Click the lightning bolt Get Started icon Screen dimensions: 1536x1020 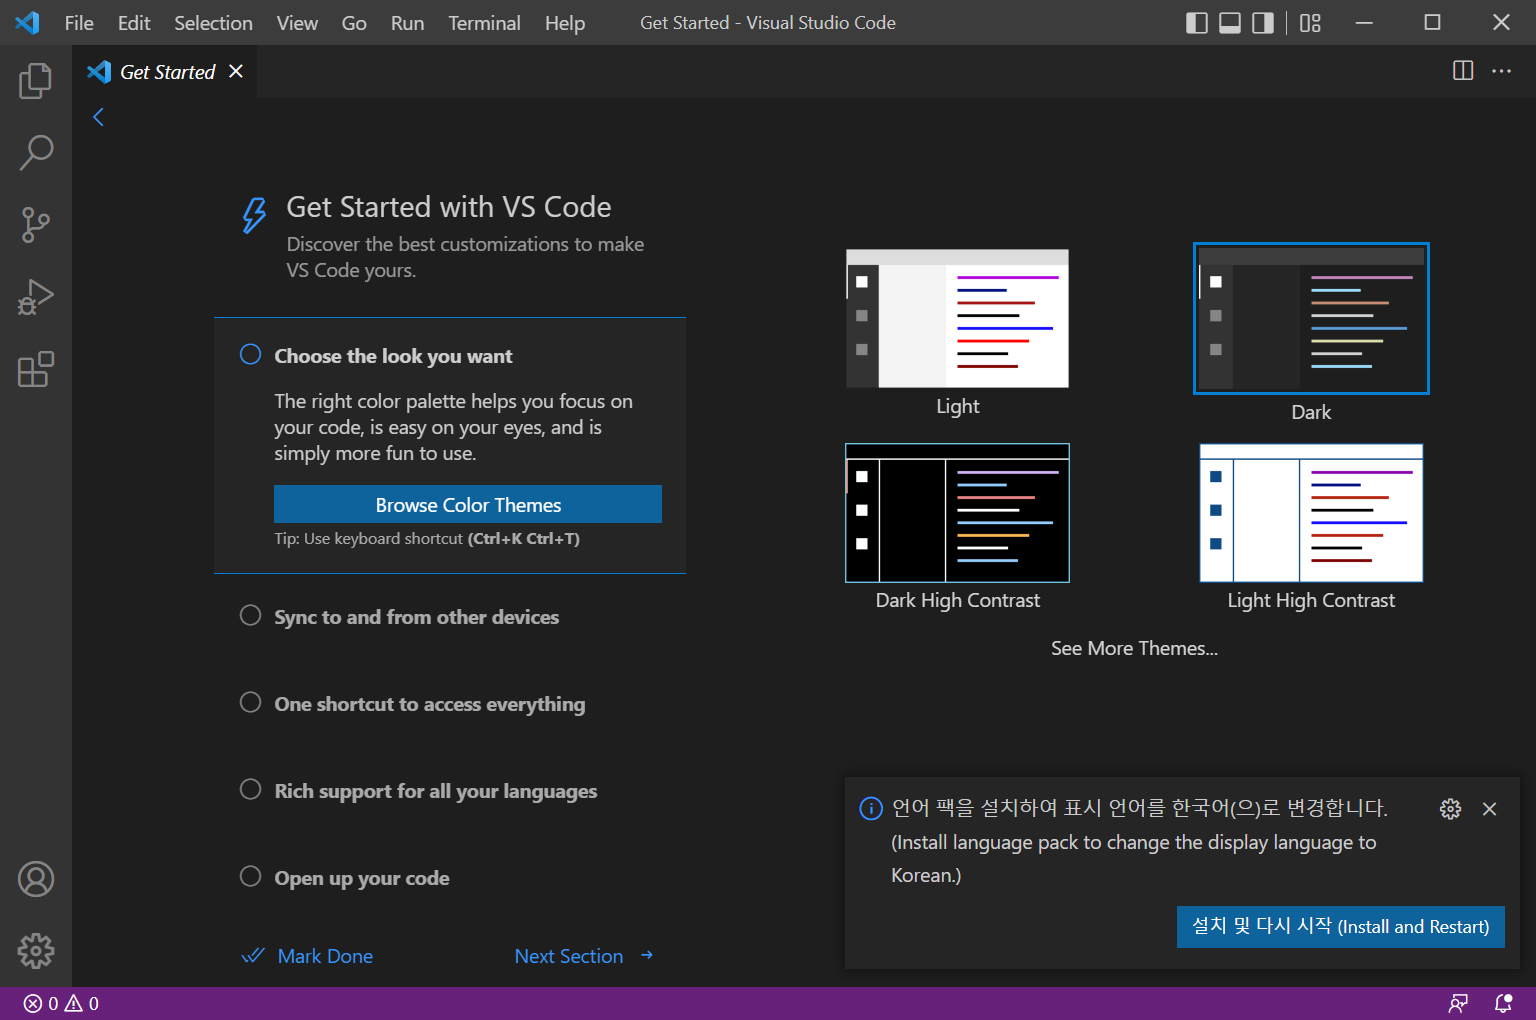point(254,214)
